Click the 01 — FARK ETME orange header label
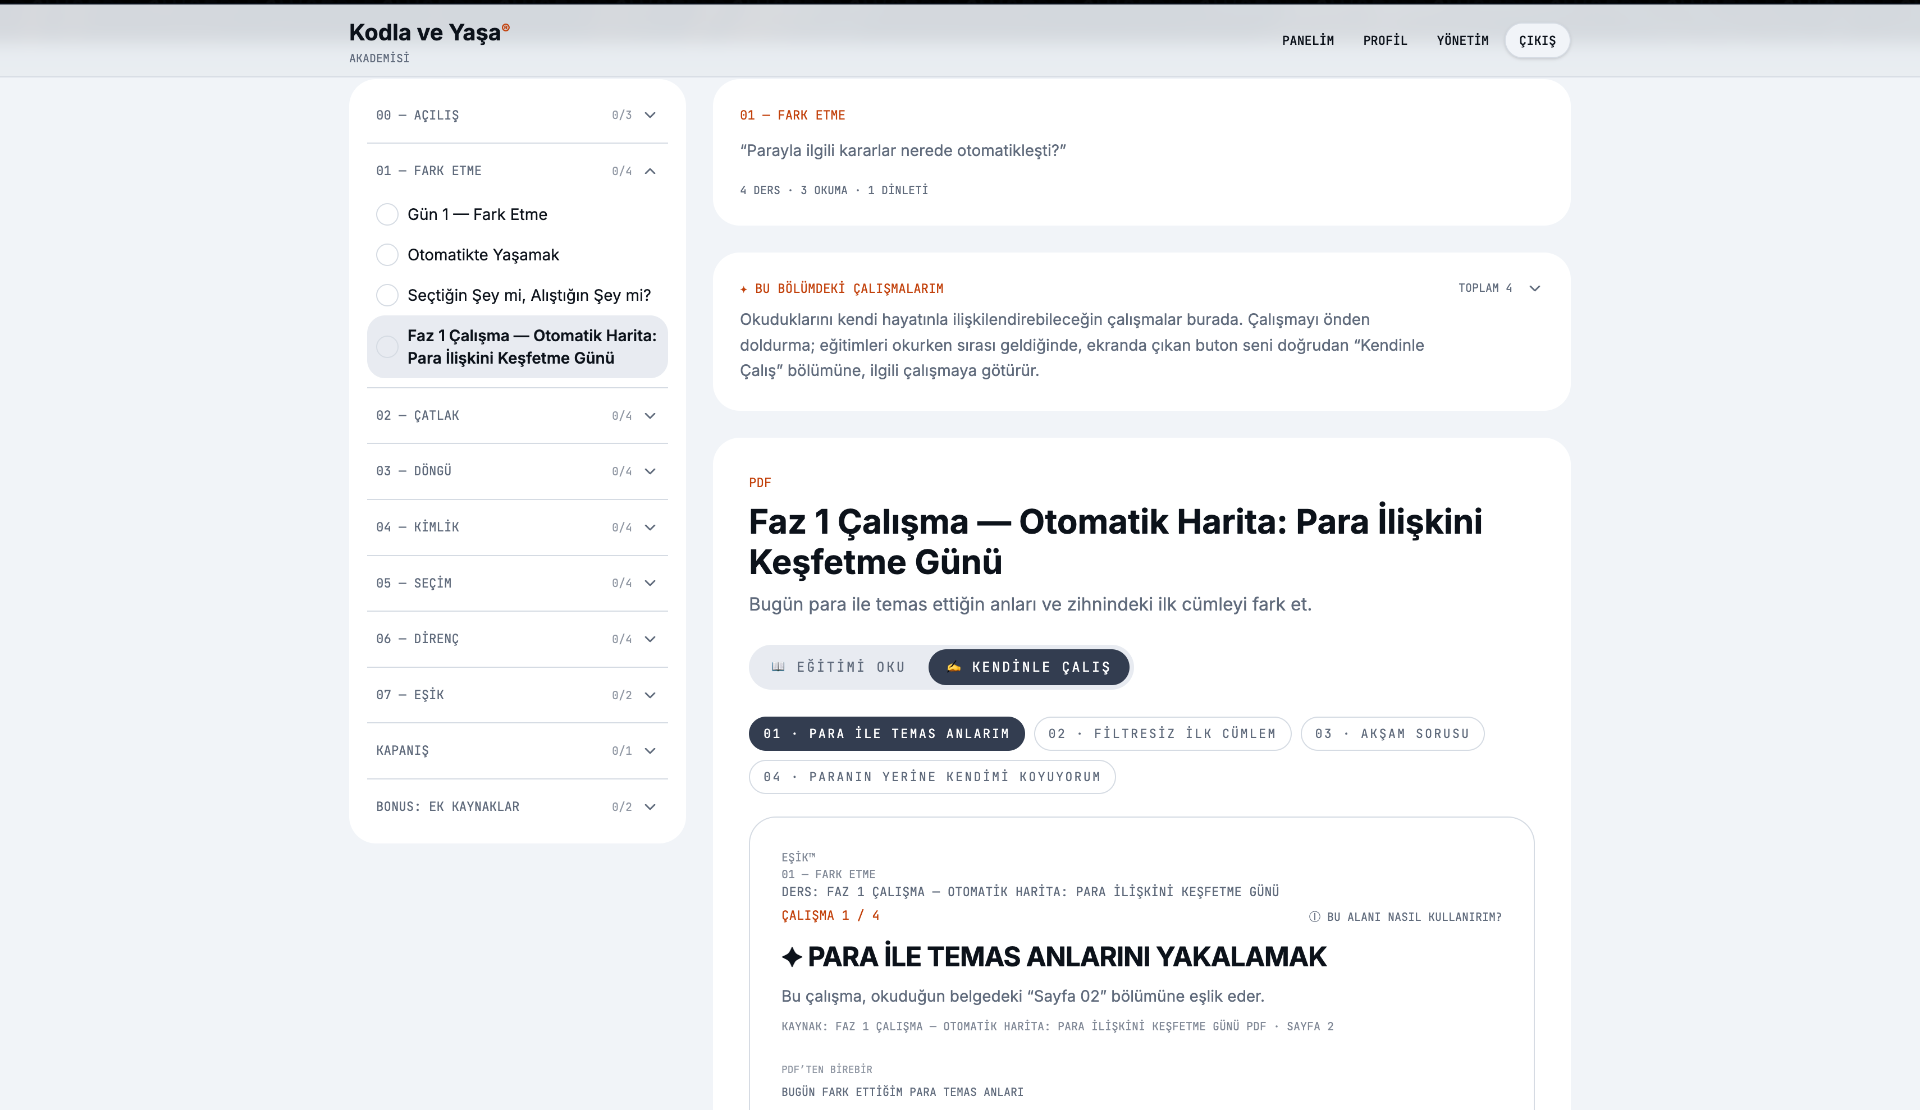The width and height of the screenshot is (1920, 1110). coord(792,115)
